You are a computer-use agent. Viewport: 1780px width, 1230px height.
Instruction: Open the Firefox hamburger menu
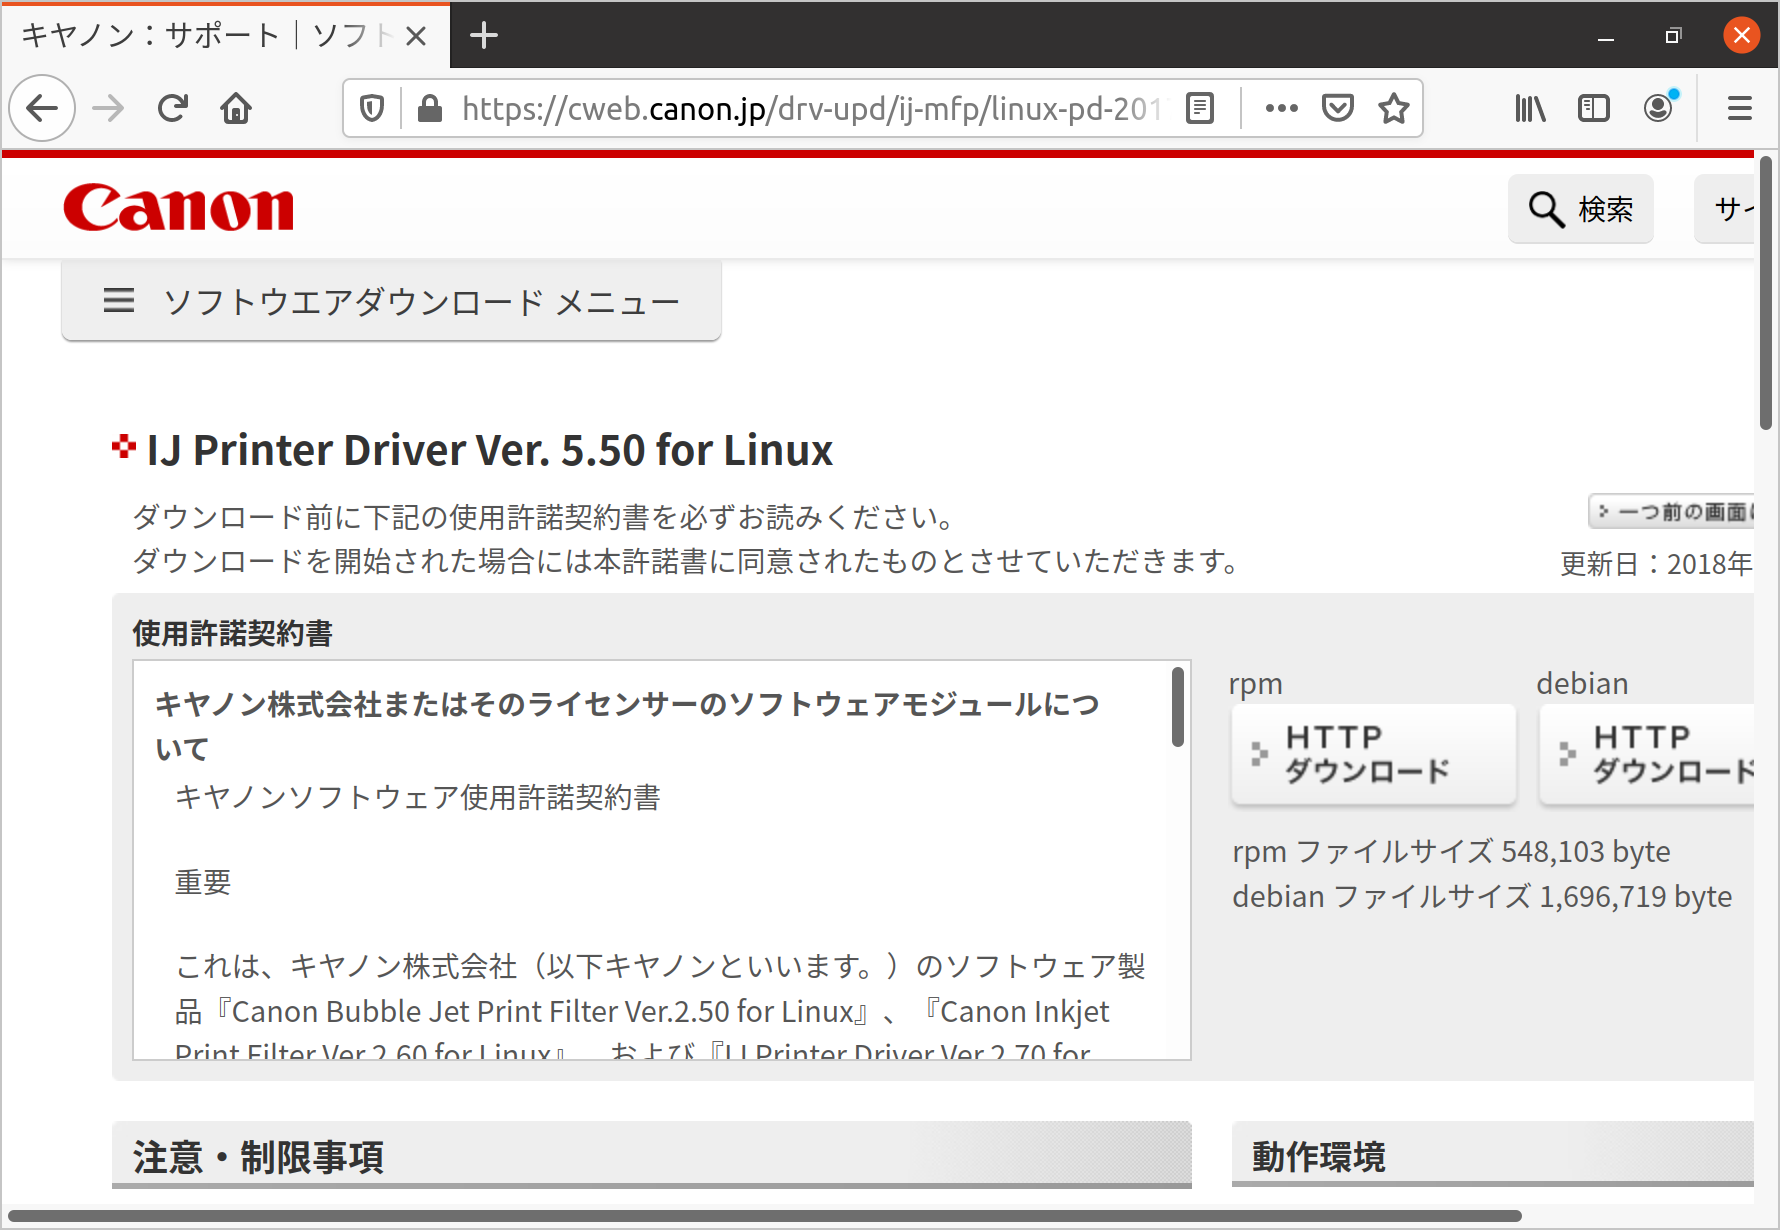tap(1740, 108)
